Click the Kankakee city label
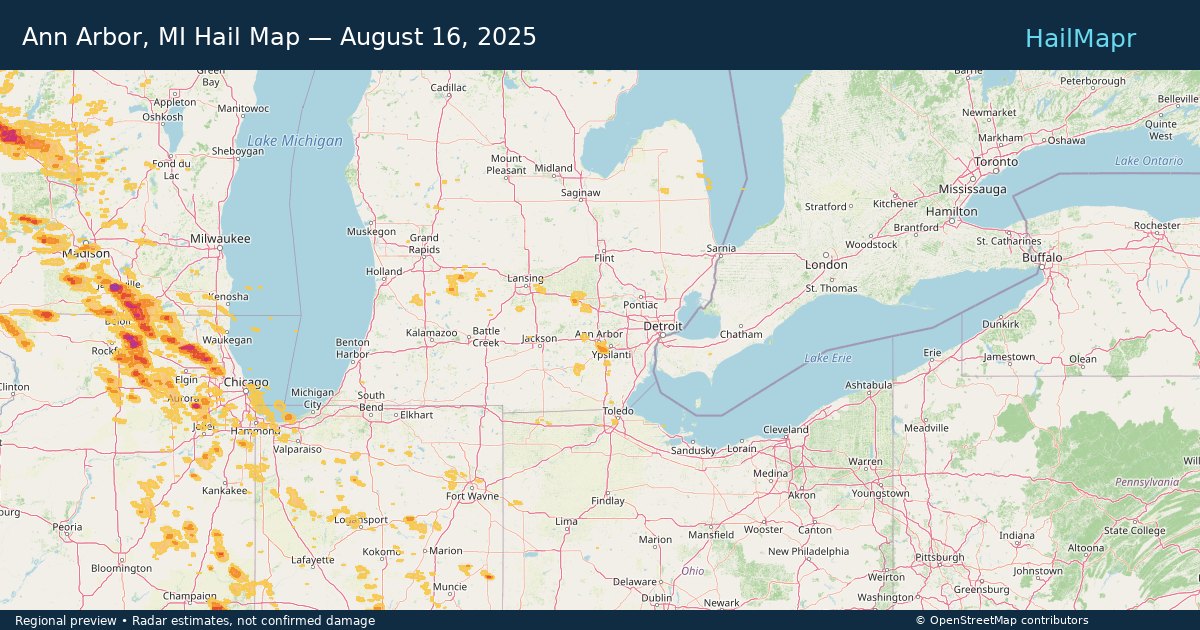 point(225,491)
